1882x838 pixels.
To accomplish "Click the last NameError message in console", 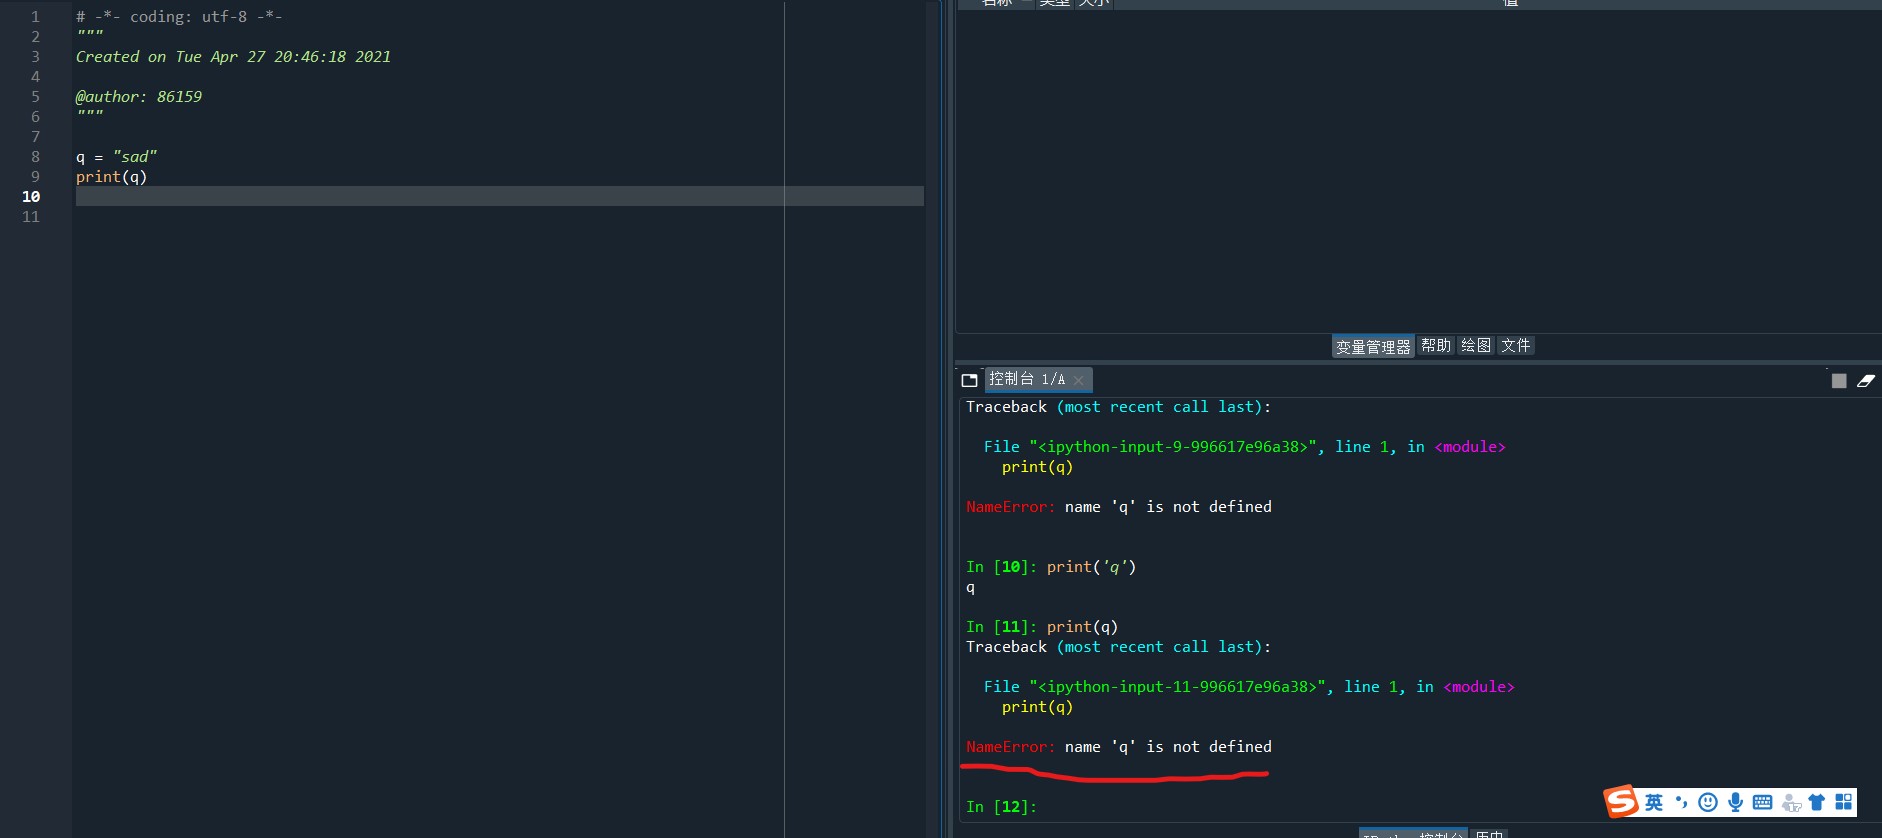I will (1119, 747).
